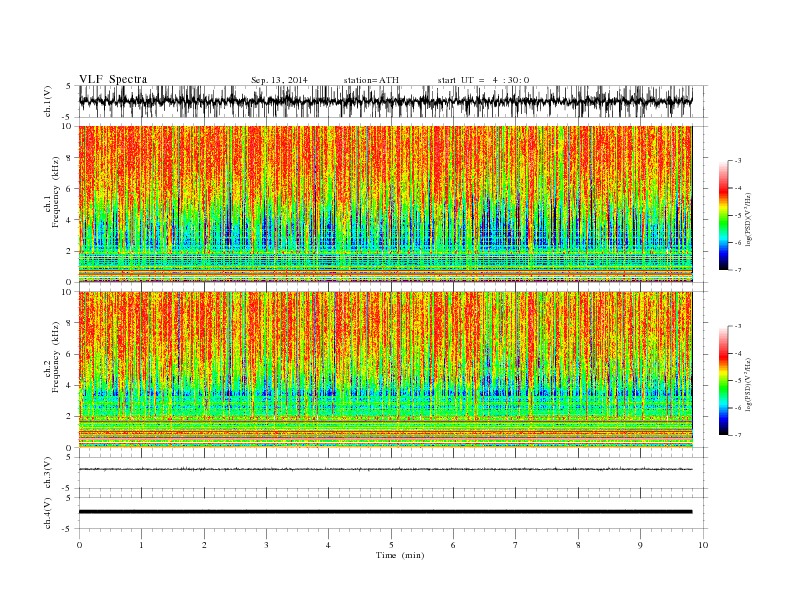Click the ch.1 spectrogram color bar
The width and height of the screenshot is (792, 612).
(723, 215)
